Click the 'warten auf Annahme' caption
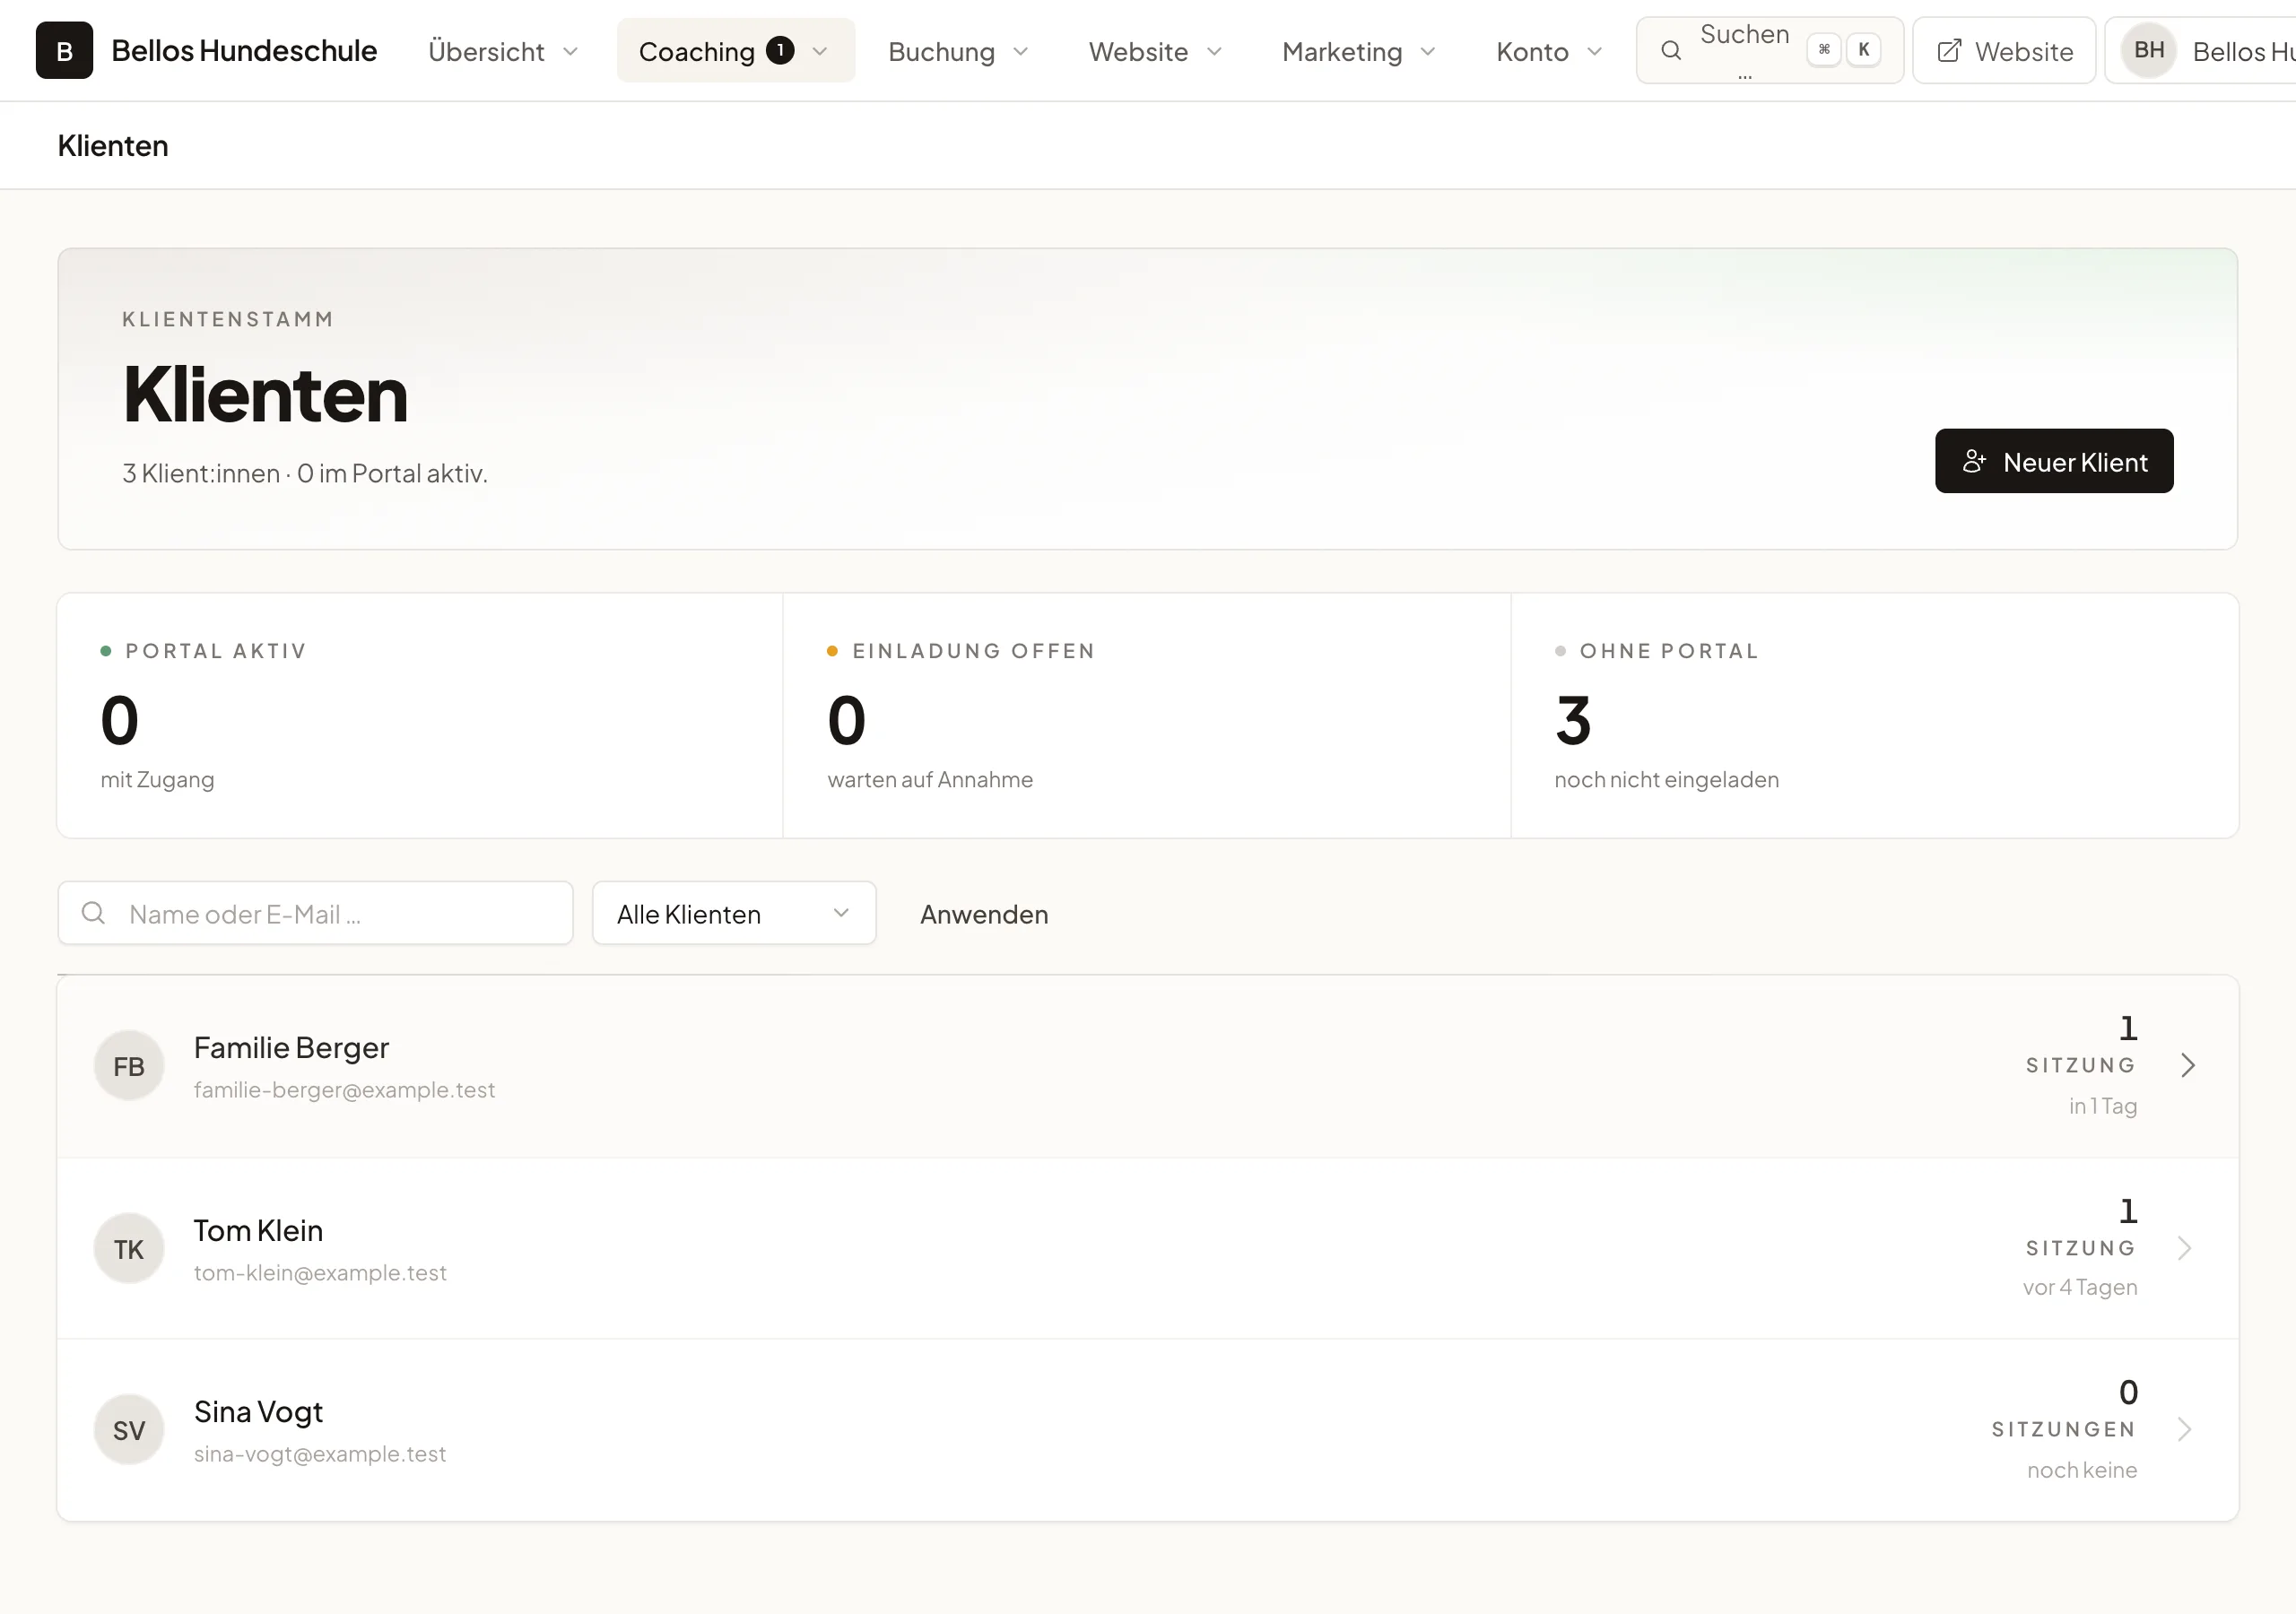2296x1614 pixels. click(x=930, y=780)
